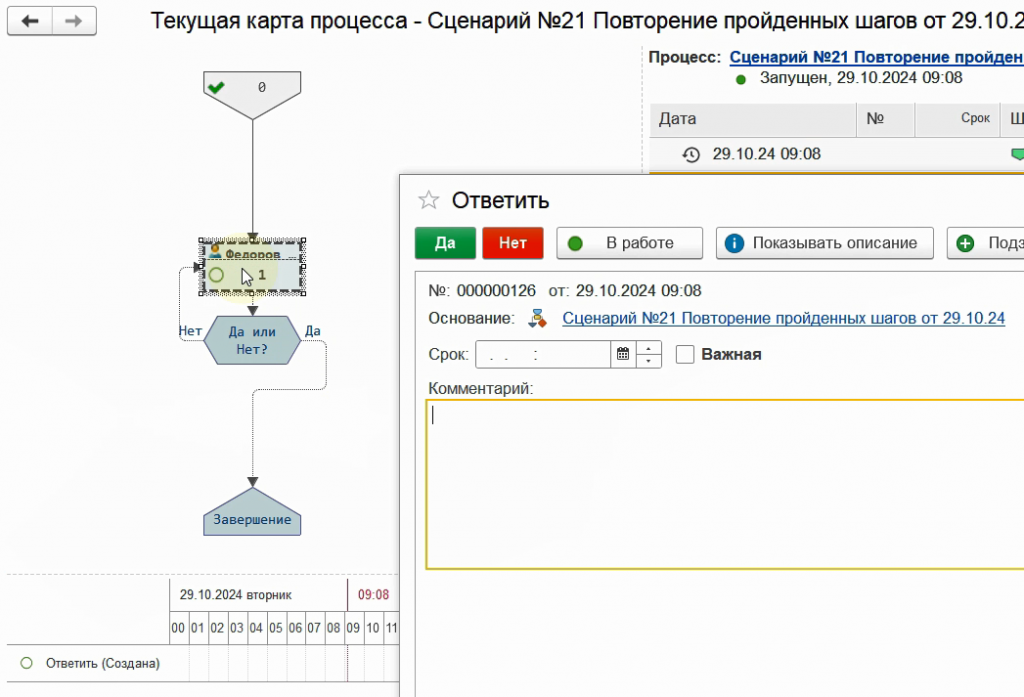Click Показывать описание button
Viewport: 1024px width, 697px height.
coord(823,243)
